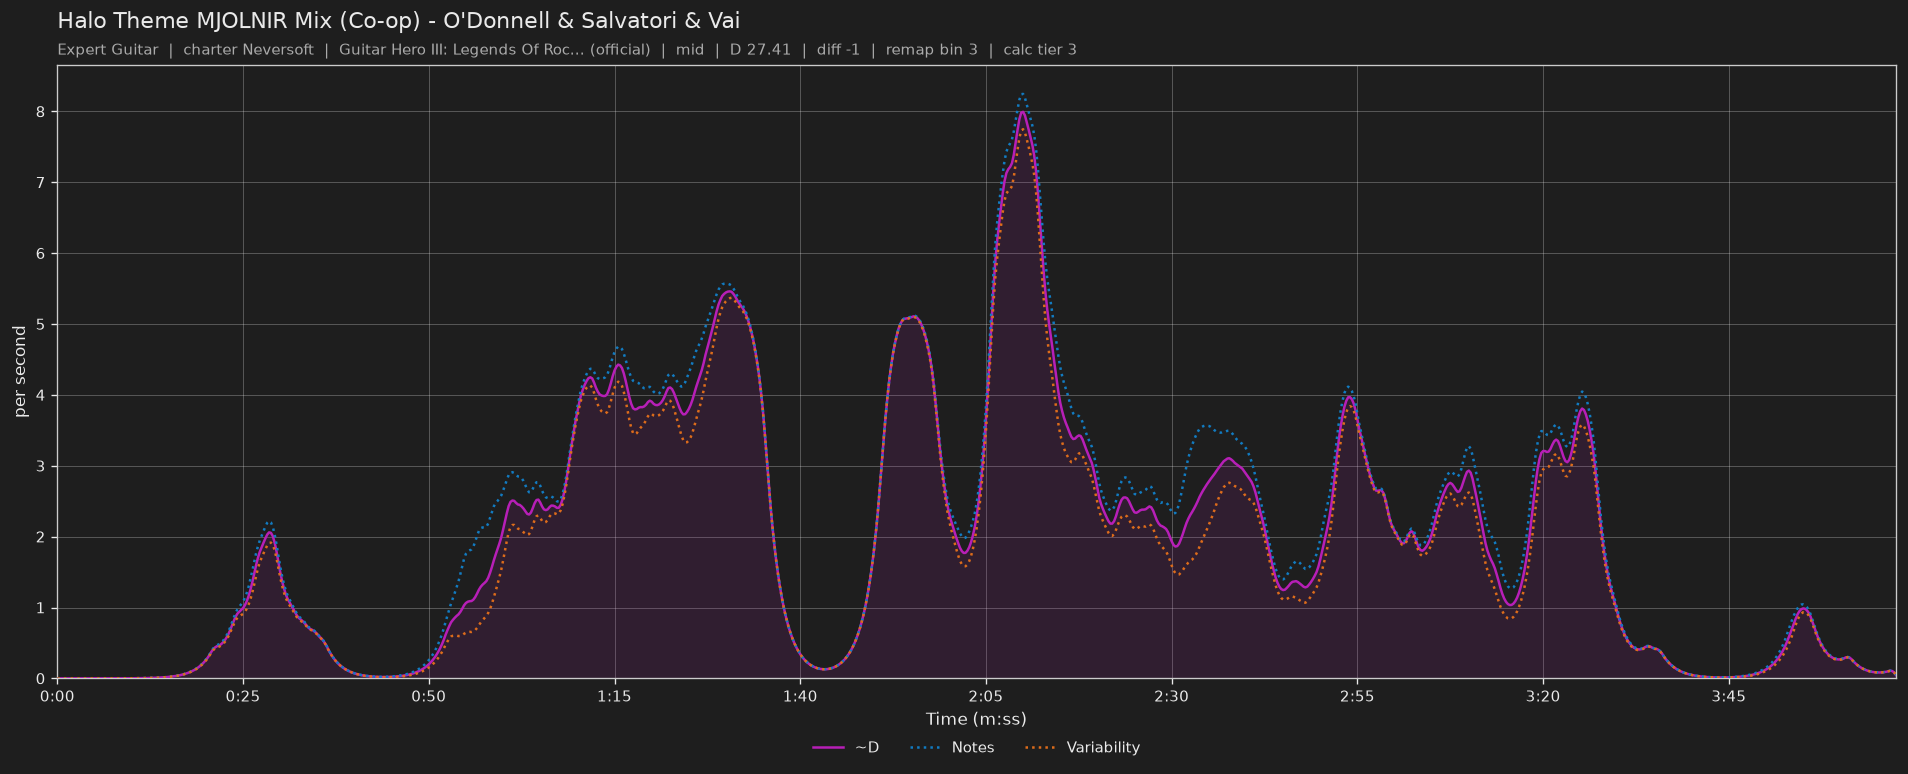The image size is (1908, 774).
Task: Click the y-axis tick label 1
Action: click(42, 609)
